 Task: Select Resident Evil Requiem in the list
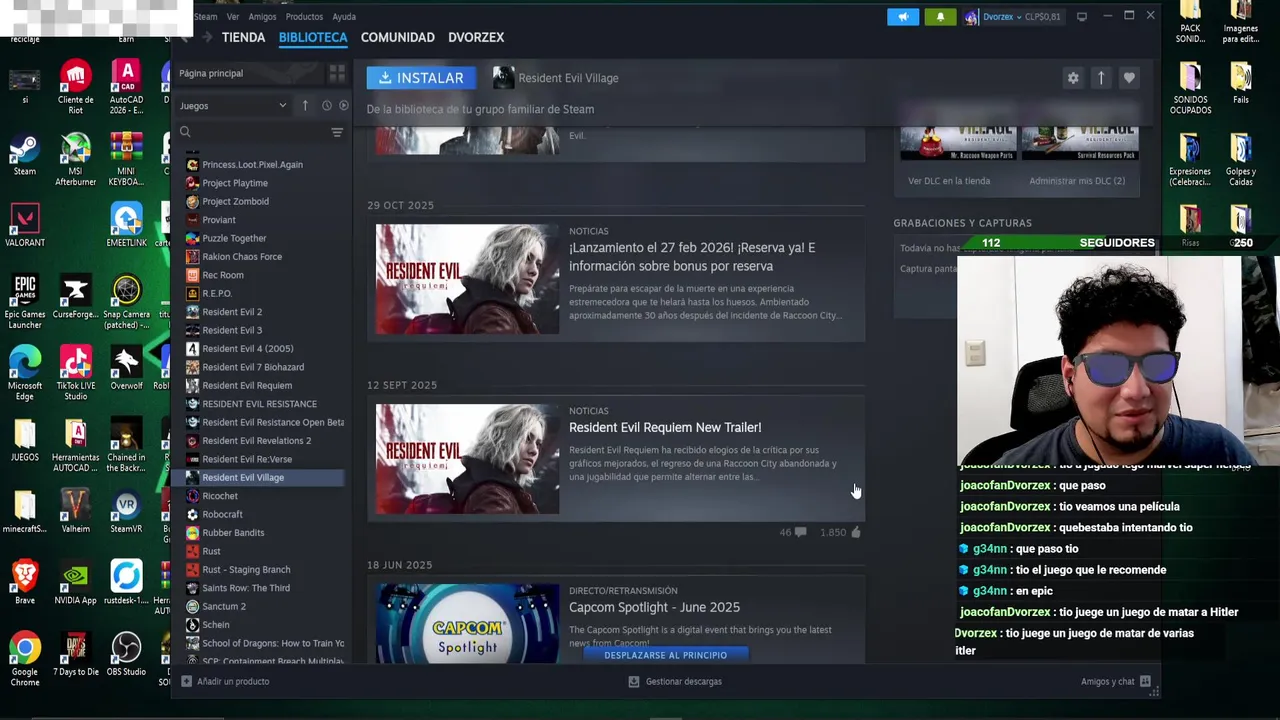[x=247, y=385]
